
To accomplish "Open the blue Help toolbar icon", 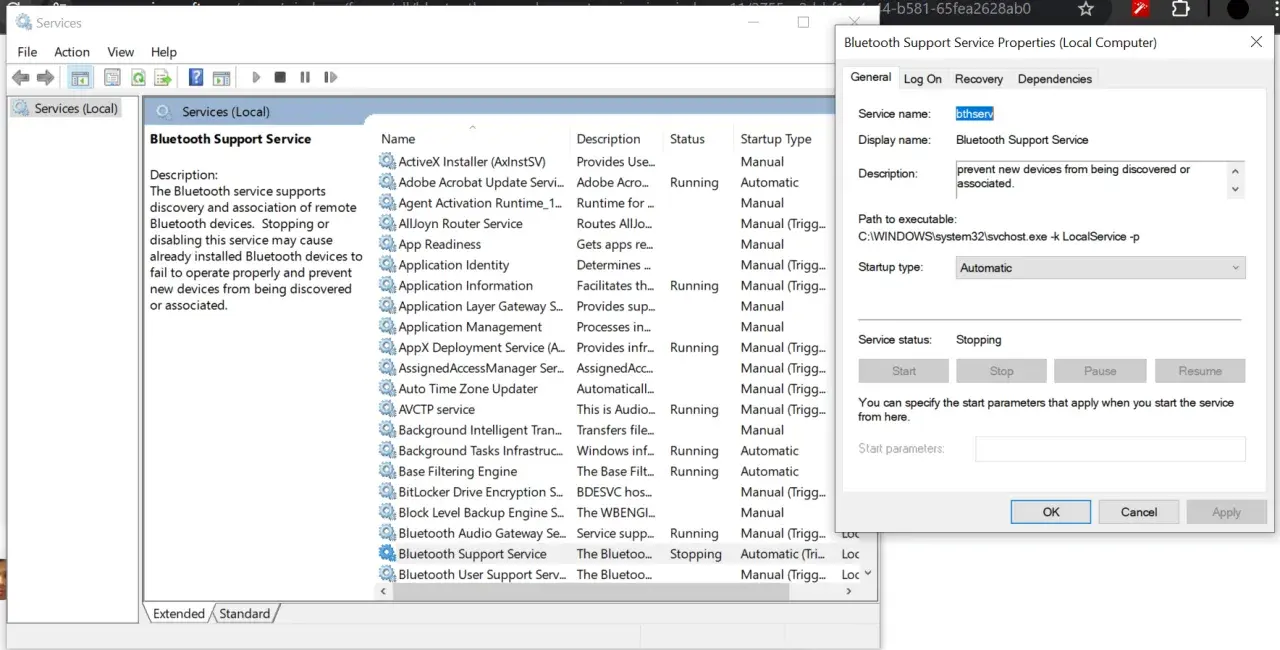I will (196, 78).
